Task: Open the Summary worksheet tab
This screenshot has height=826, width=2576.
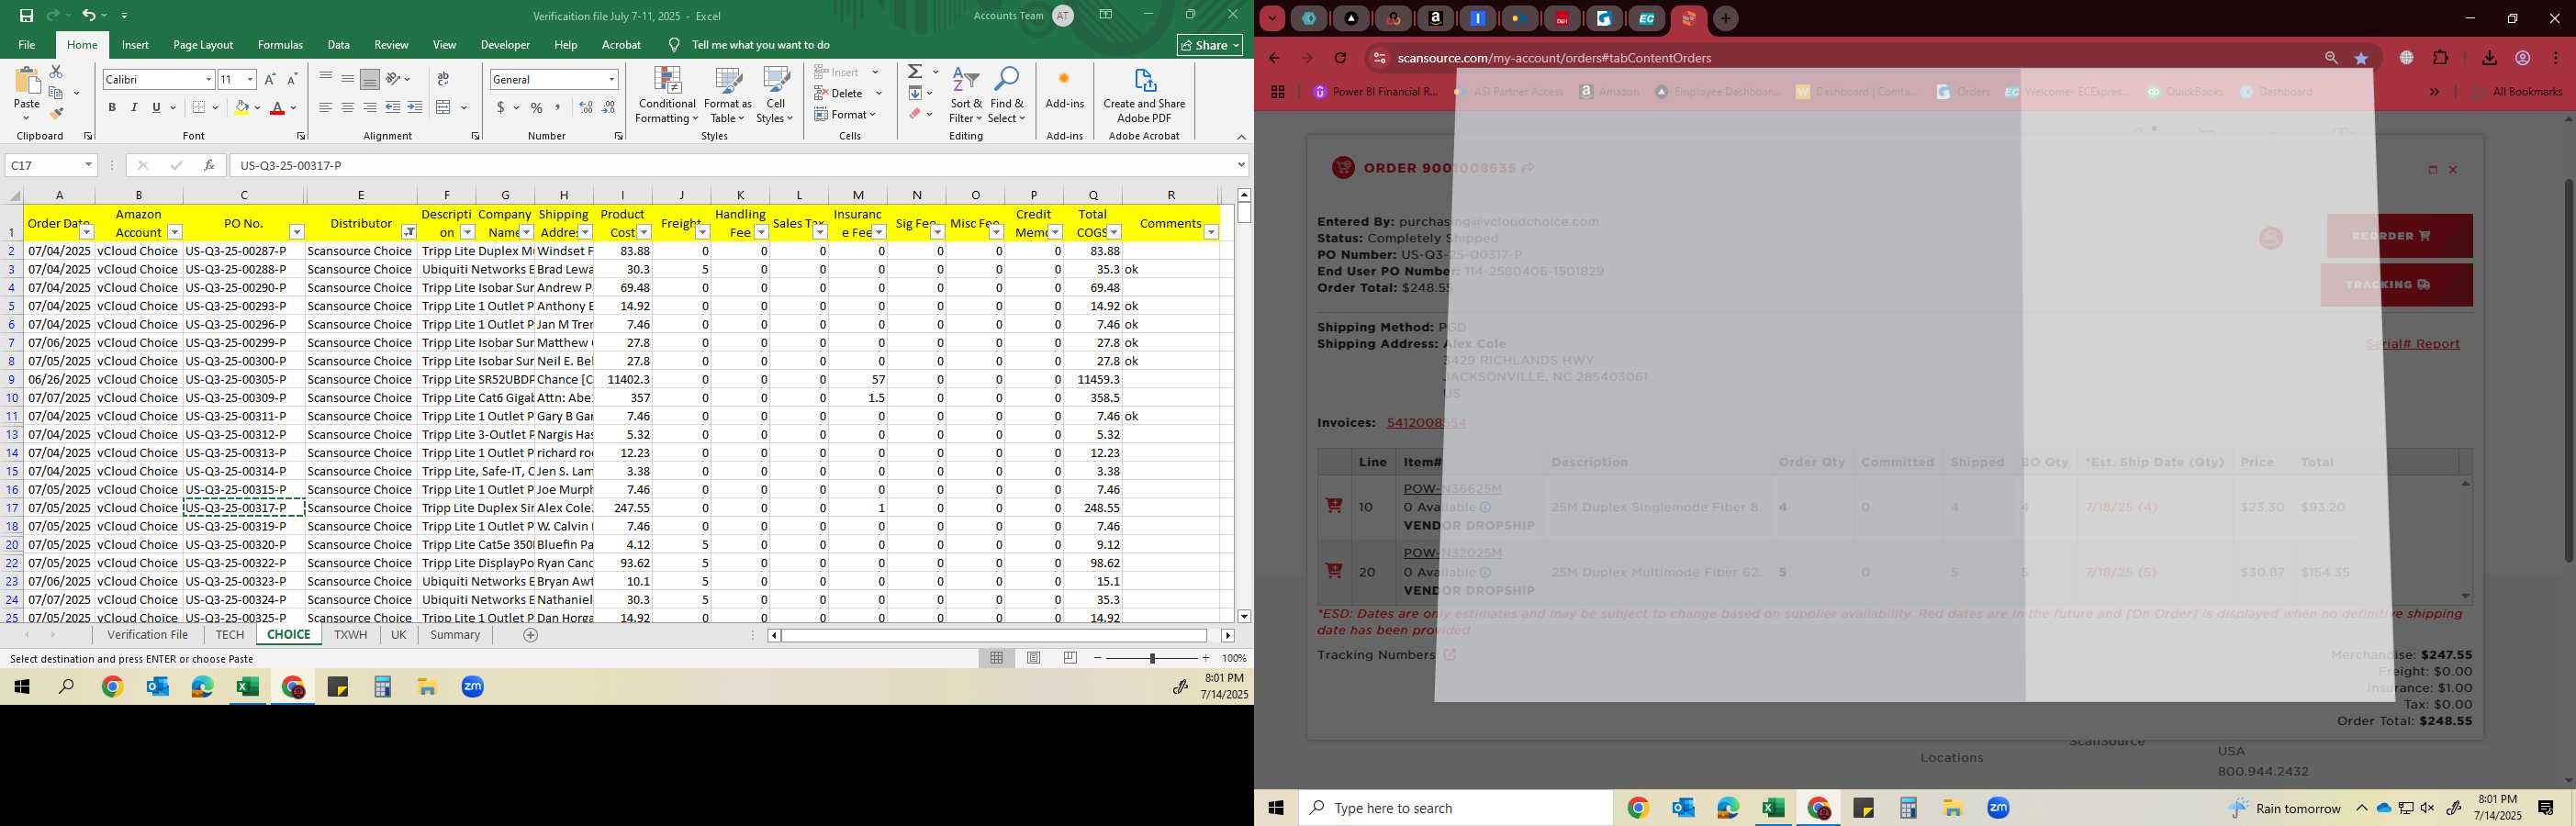Action: [x=455, y=635]
